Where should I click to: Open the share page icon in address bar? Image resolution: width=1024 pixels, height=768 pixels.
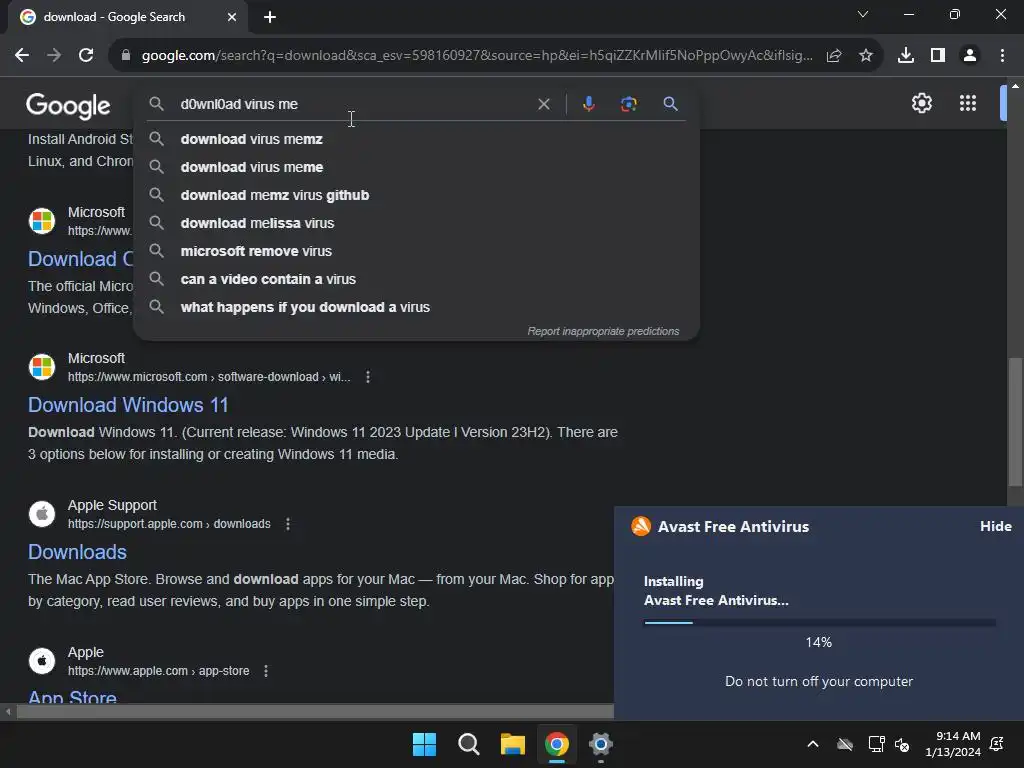[x=834, y=56]
